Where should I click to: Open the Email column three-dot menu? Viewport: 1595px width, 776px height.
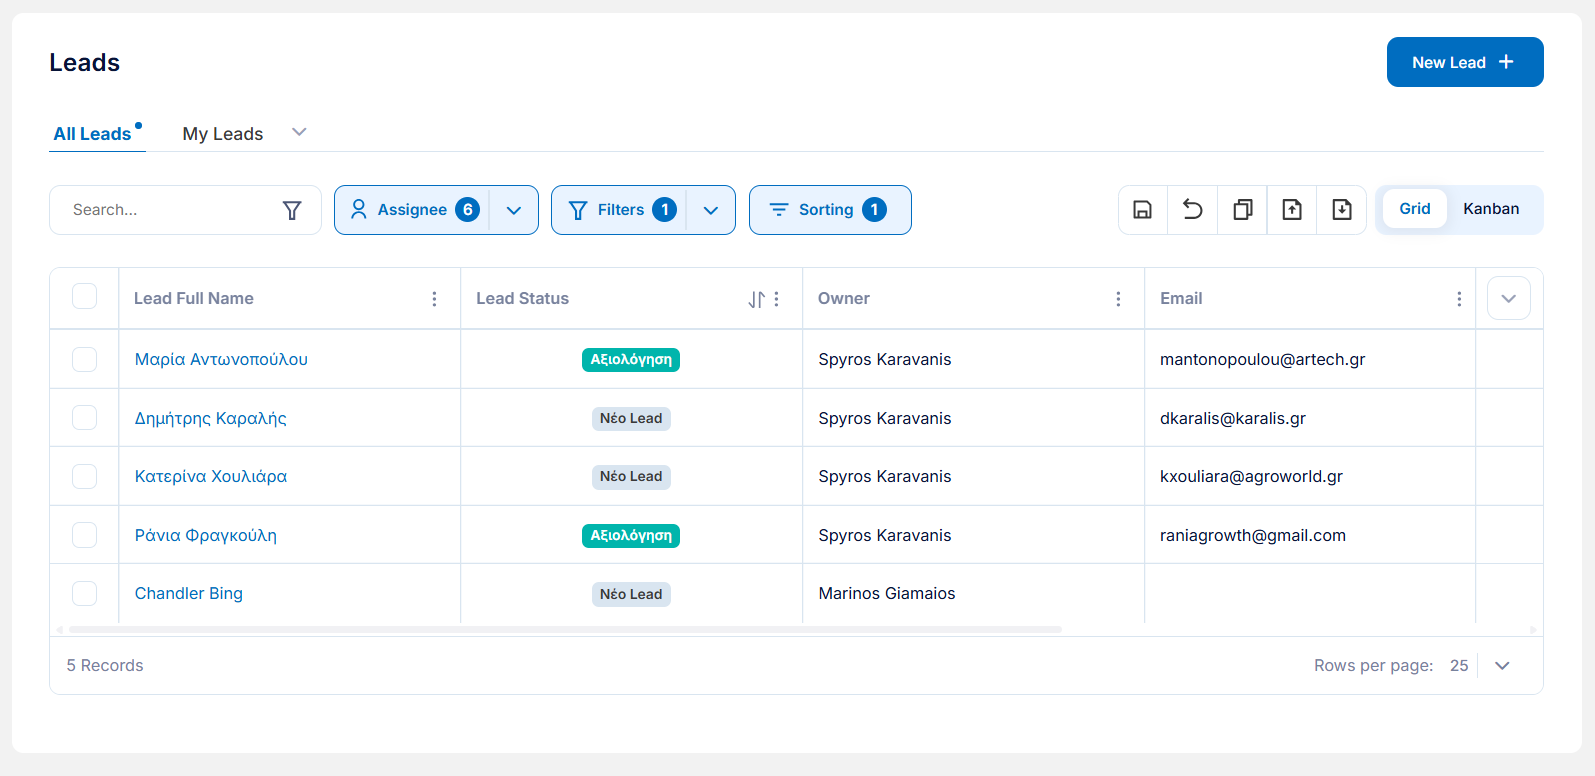tap(1459, 299)
